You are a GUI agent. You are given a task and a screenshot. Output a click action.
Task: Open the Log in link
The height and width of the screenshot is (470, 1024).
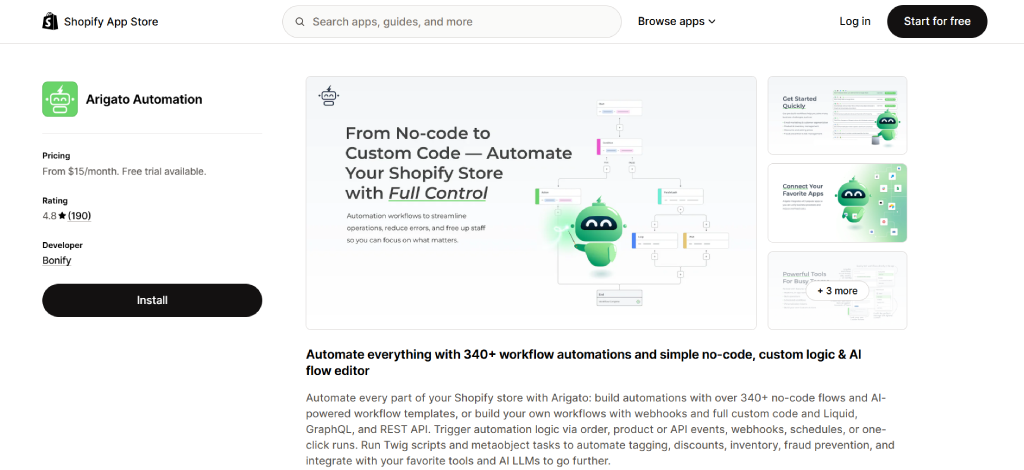point(855,22)
